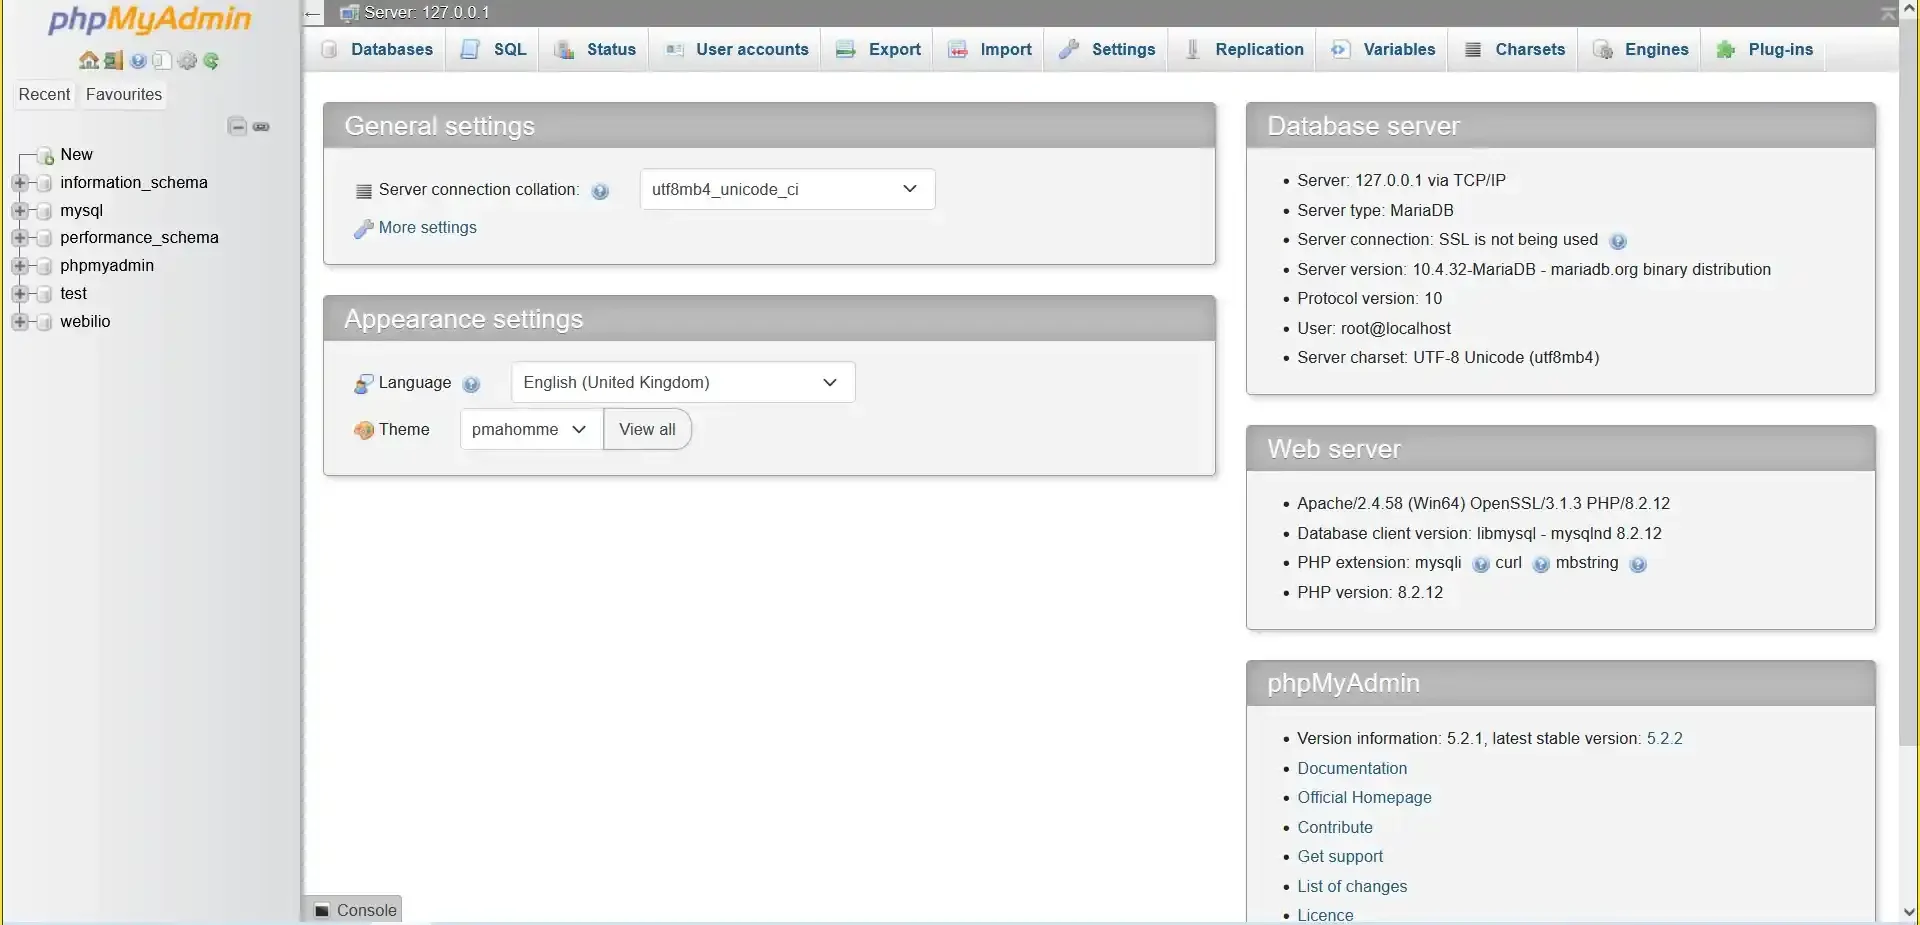Expand the mysql database node

point(19,211)
